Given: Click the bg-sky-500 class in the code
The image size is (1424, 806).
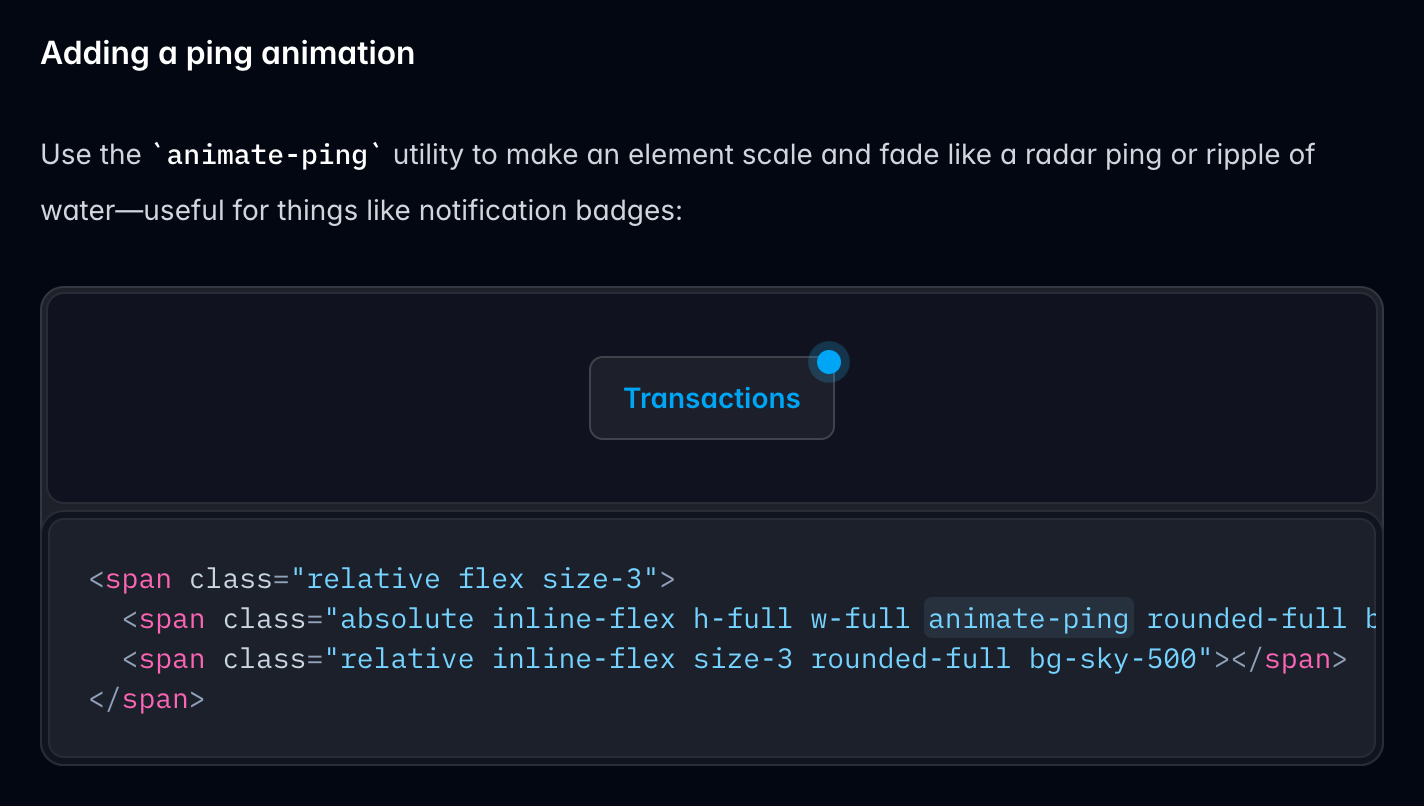Looking at the screenshot, I should click(1112, 659).
